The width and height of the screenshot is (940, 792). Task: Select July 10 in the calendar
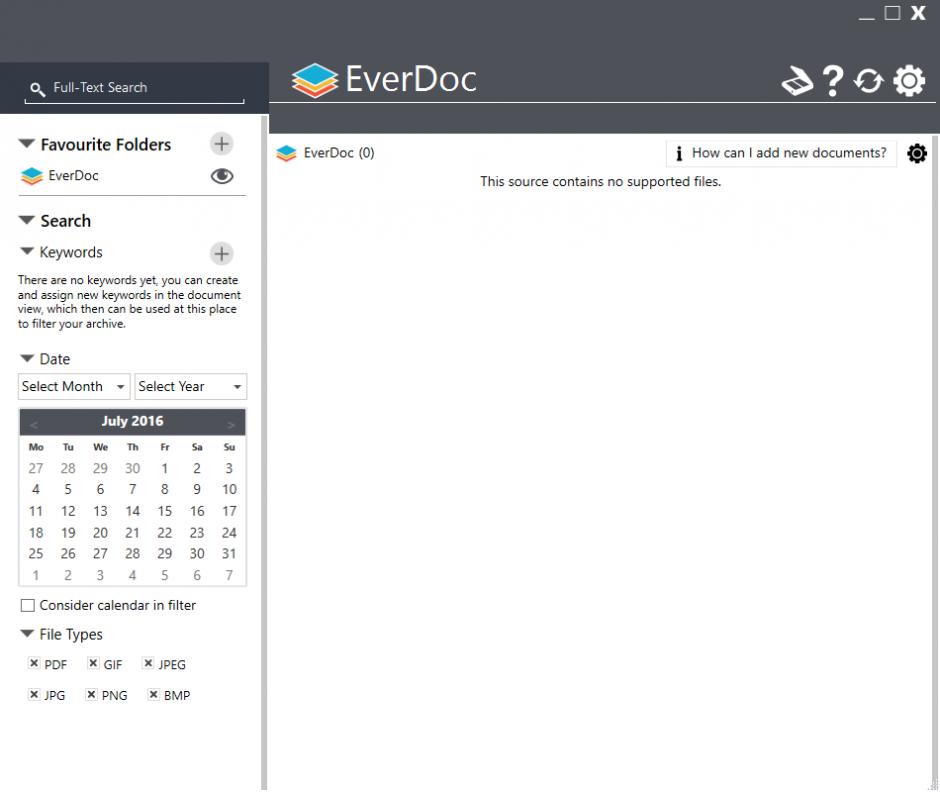tap(229, 490)
